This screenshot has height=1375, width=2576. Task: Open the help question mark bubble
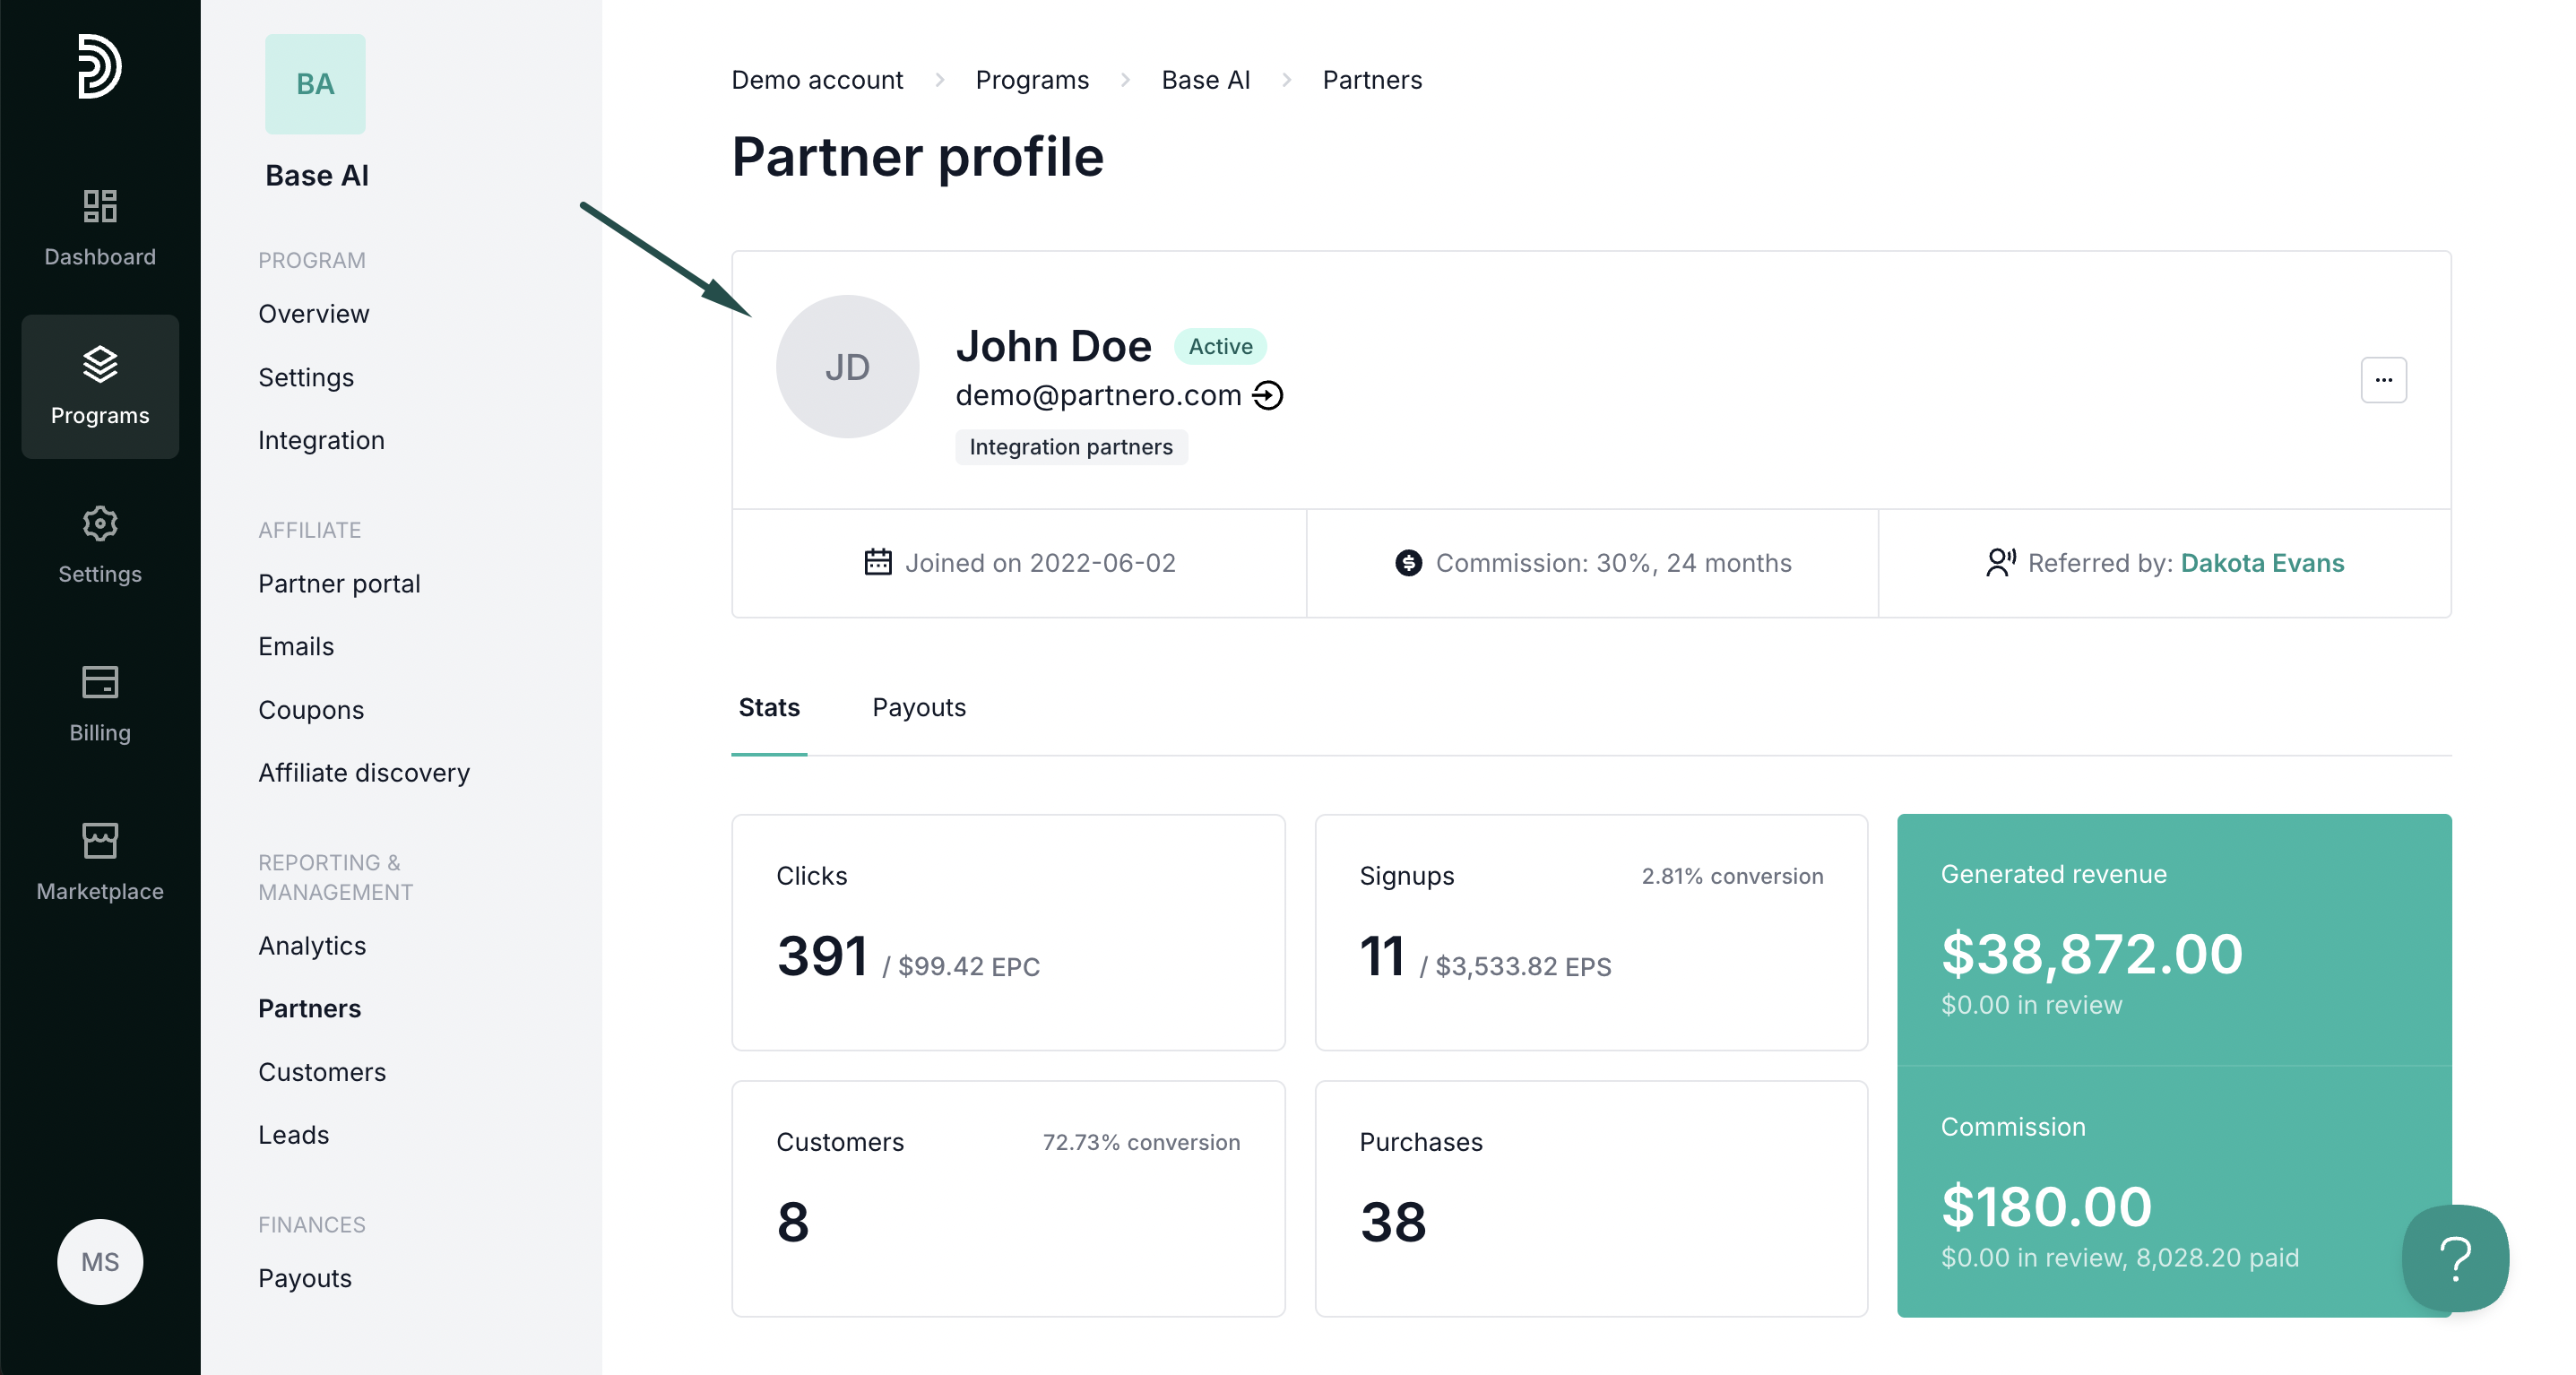pyautogui.click(x=2455, y=1258)
